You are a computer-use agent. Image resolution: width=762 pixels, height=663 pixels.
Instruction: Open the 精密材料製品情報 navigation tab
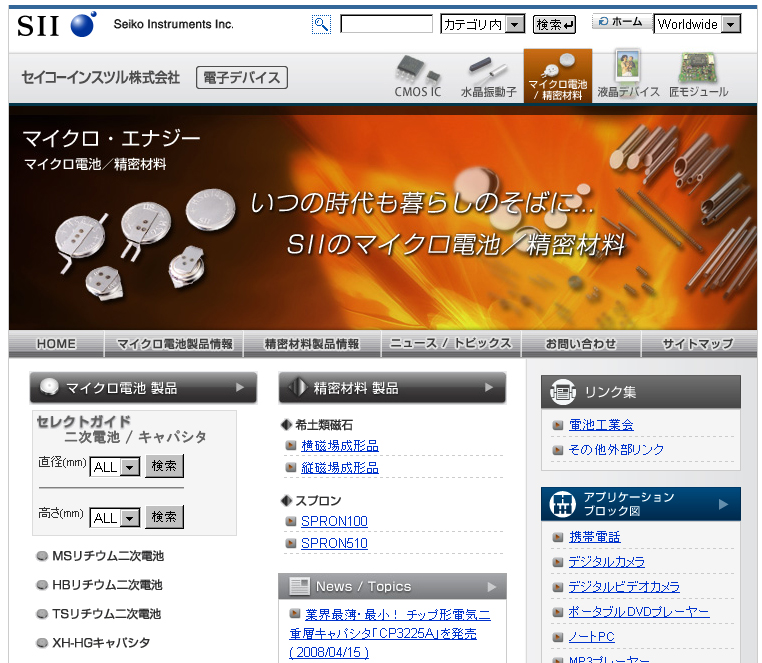pos(312,344)
